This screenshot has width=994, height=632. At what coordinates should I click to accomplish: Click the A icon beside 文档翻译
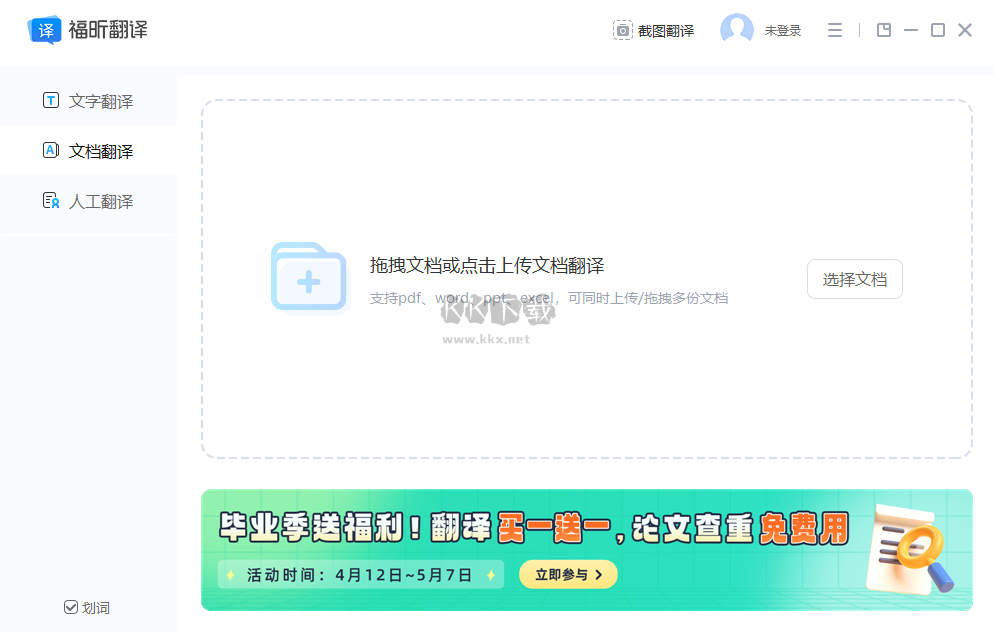pos(51,150)
